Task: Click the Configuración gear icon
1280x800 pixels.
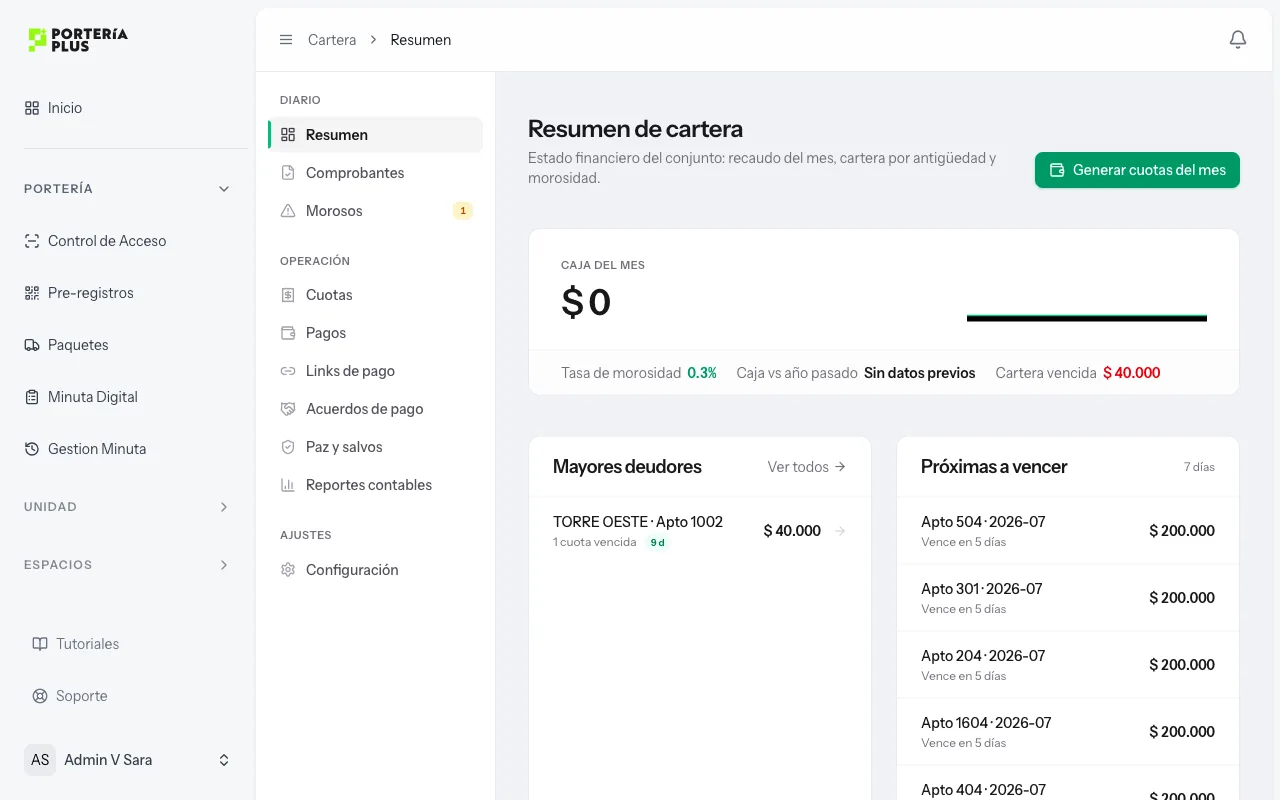Action: point(288,570)
